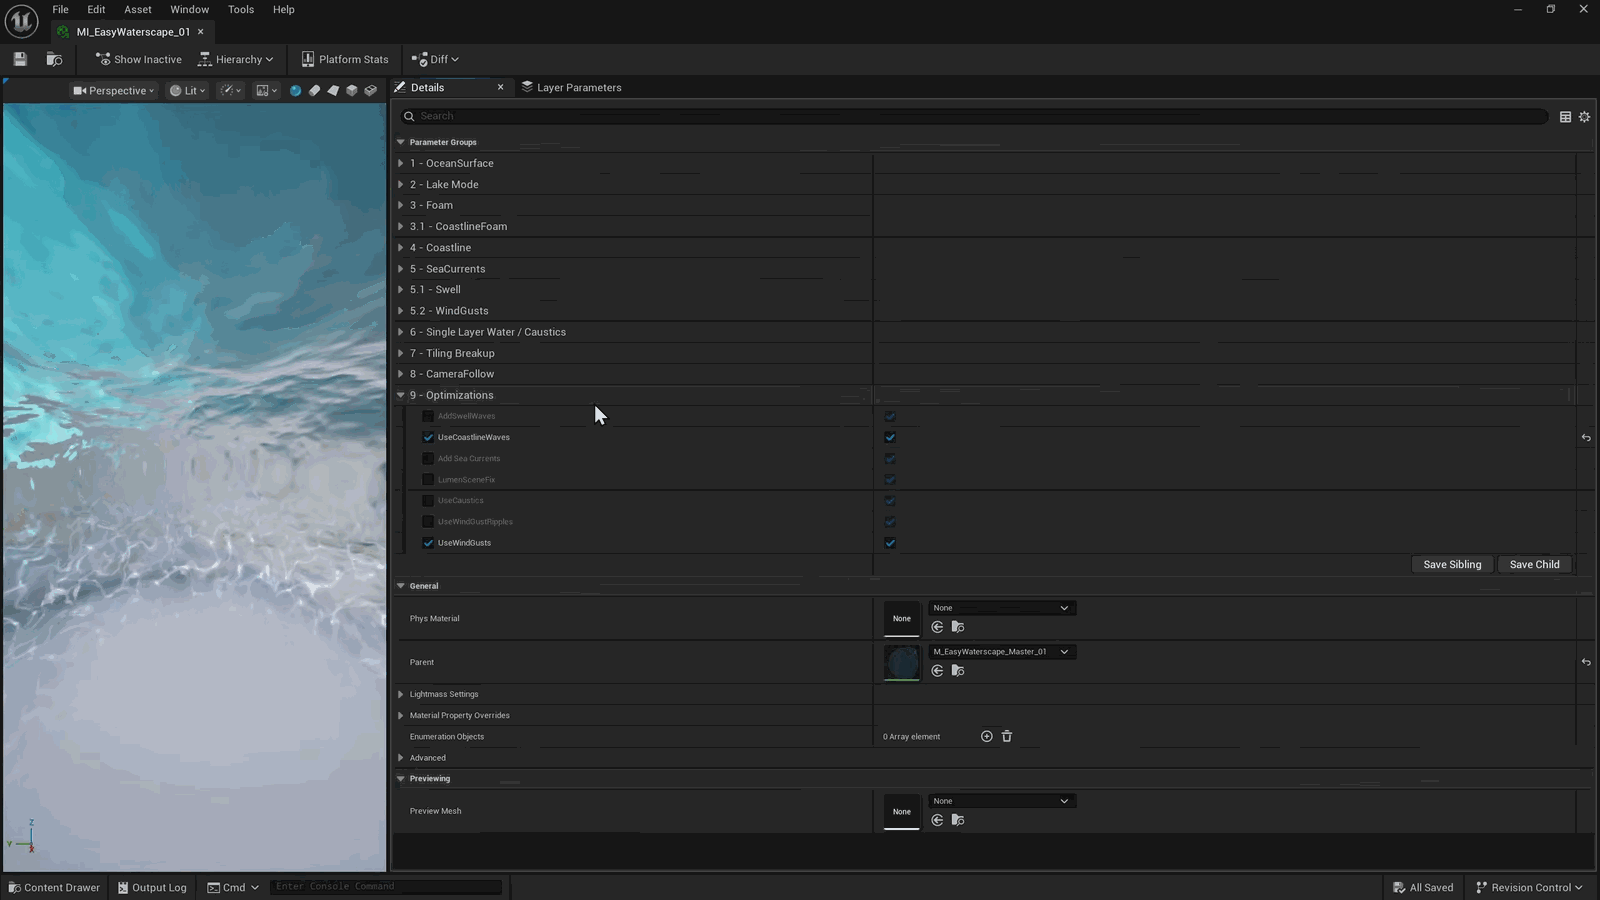Enable UseCaustics override checkbox
The height and width of the screenshot is (900, 1600).
click(x=429, y=501)
